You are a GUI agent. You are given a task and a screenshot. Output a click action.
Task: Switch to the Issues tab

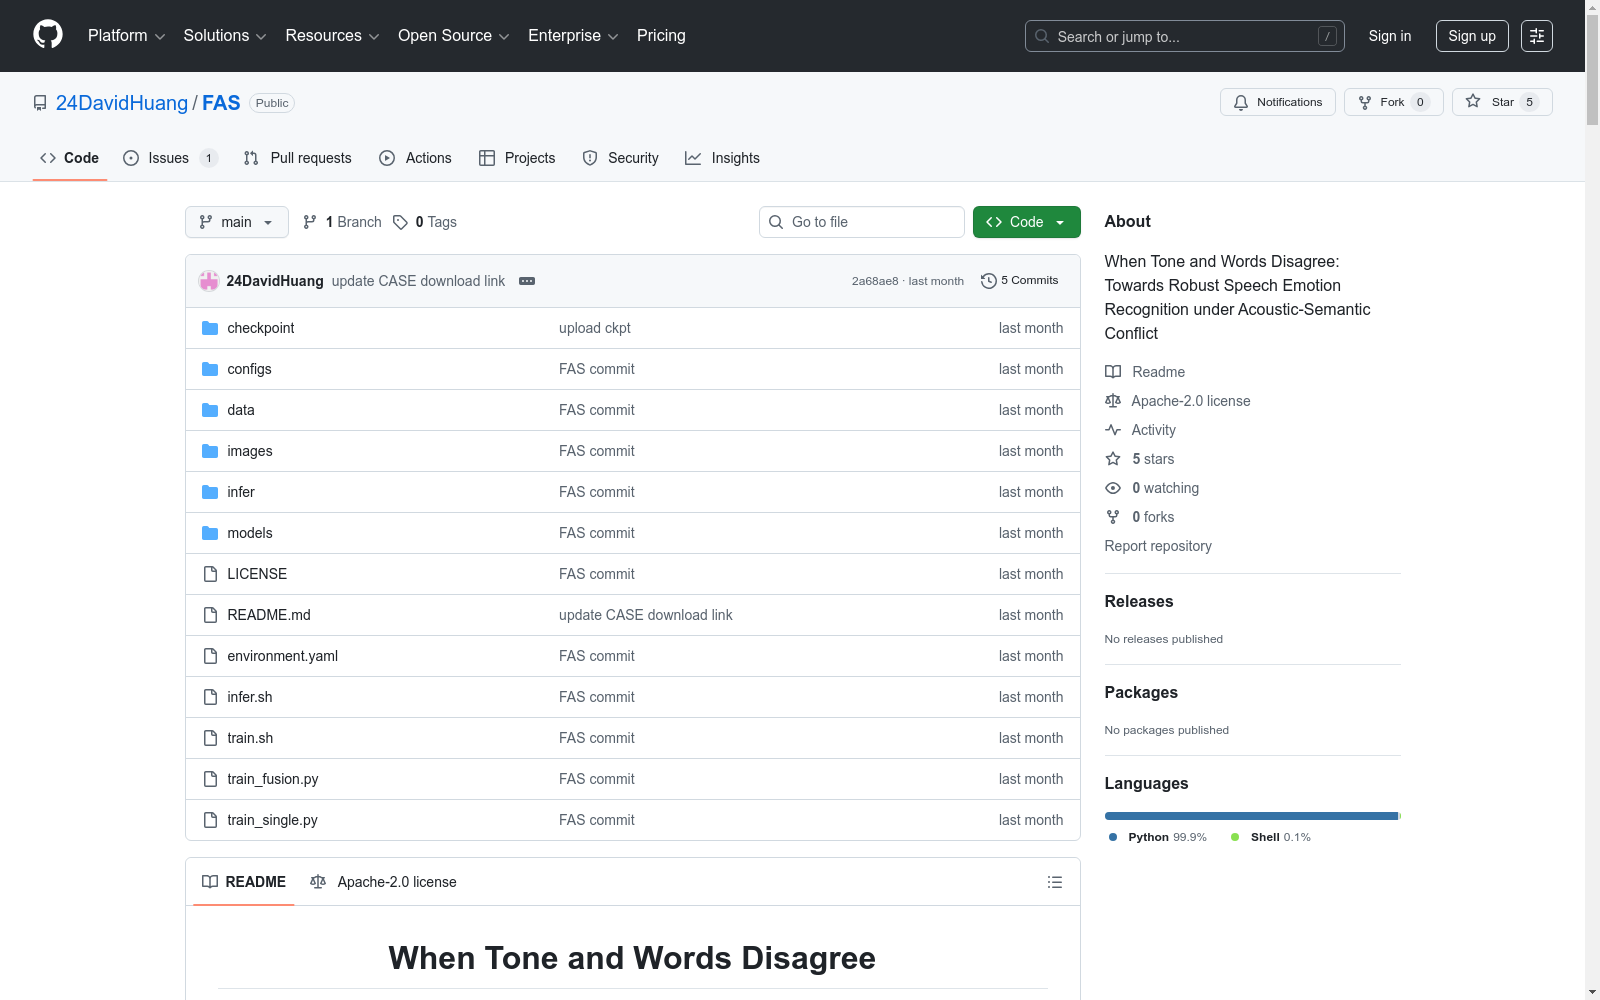click(170, 158)
